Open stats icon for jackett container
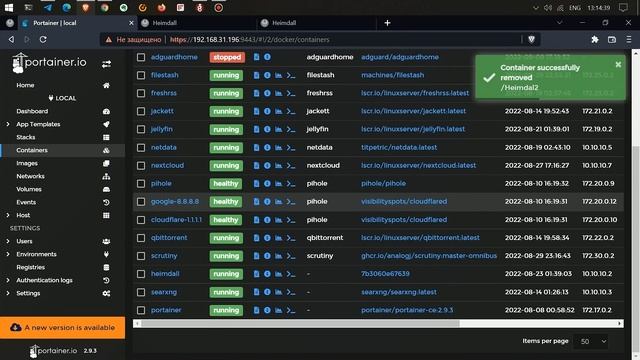The height and width of the screenshot is (360, 640). click(278, 111)
